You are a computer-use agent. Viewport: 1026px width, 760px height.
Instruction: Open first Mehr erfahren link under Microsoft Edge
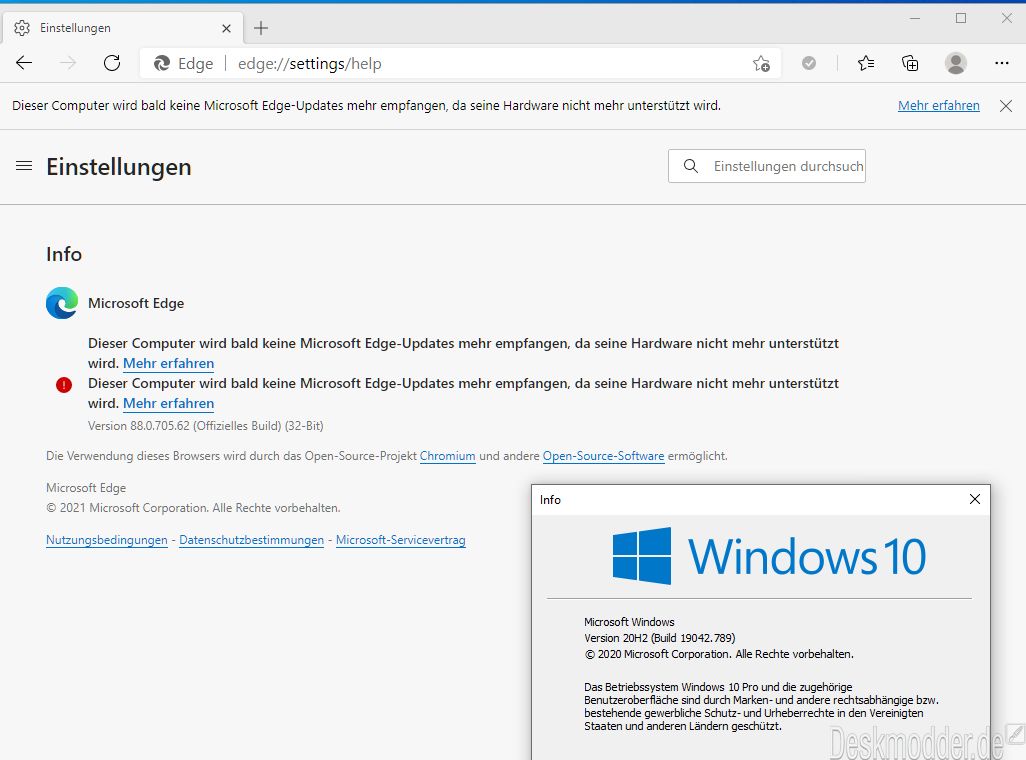pyautogui.click(x=169, y=363)
